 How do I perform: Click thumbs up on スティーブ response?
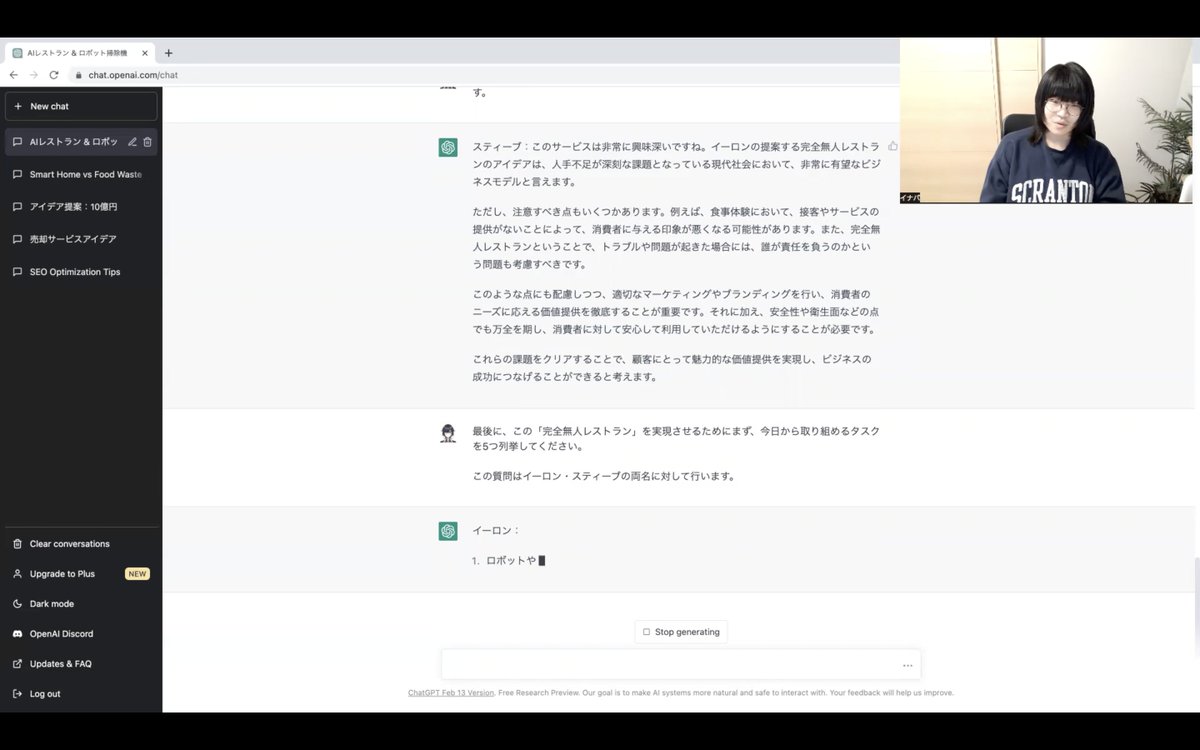[x=892, y=146]
